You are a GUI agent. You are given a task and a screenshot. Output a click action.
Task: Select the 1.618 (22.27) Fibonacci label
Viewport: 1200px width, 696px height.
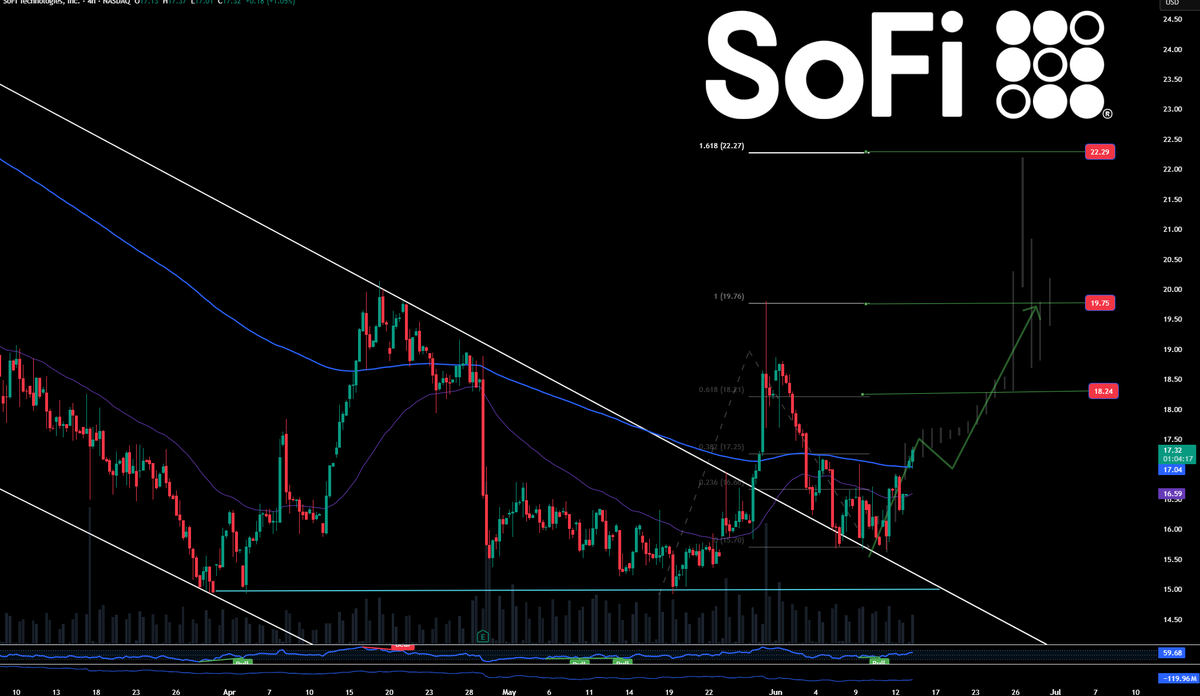tap(723, 146)
